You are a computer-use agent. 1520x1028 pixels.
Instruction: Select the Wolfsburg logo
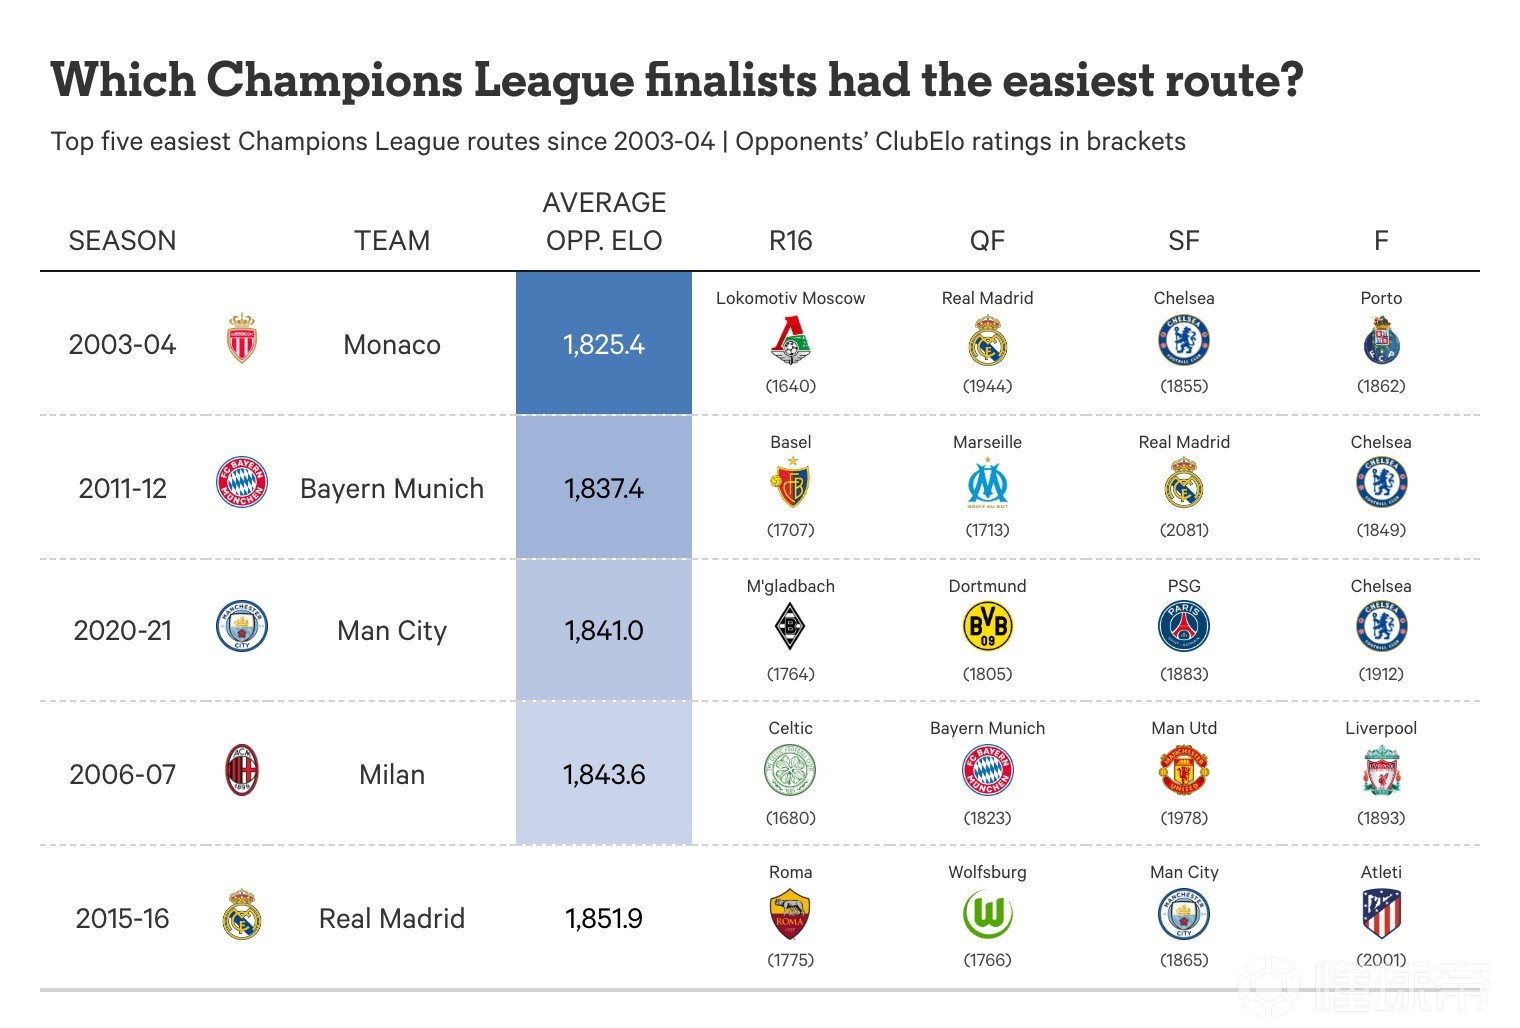pyautogui.click(x=987, y=915)
